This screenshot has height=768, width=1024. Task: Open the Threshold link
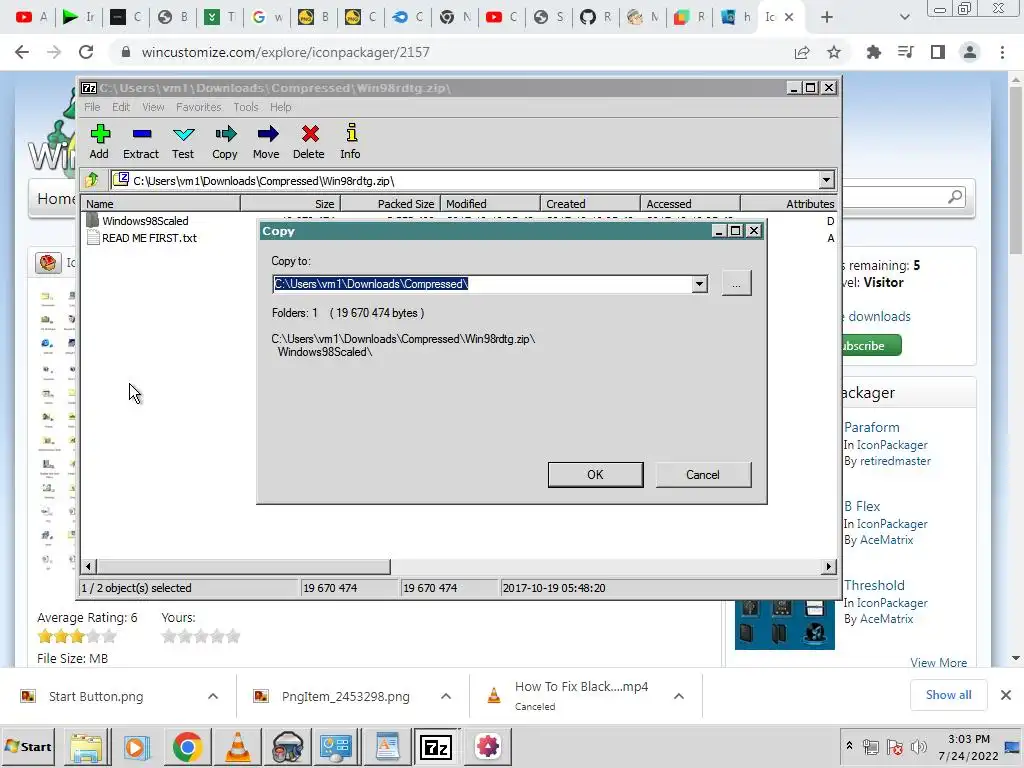coord(874,585)
